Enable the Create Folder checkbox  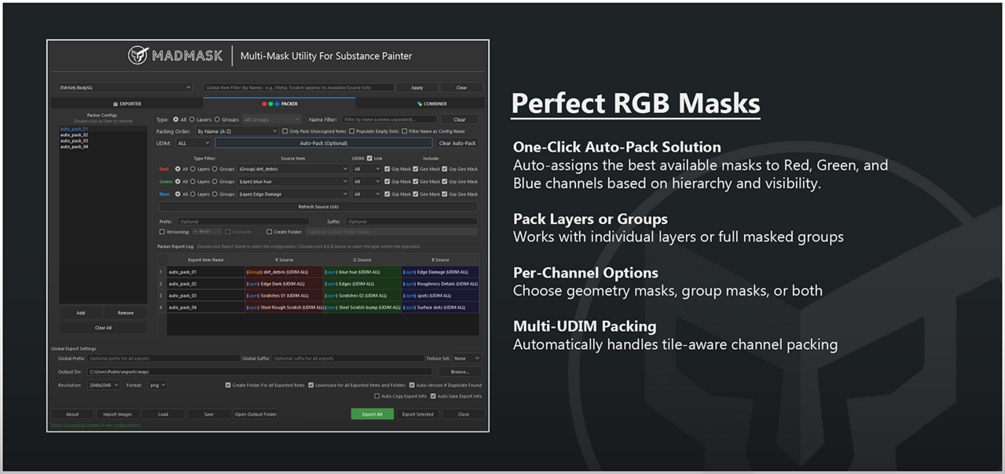(x=269, y=231)
